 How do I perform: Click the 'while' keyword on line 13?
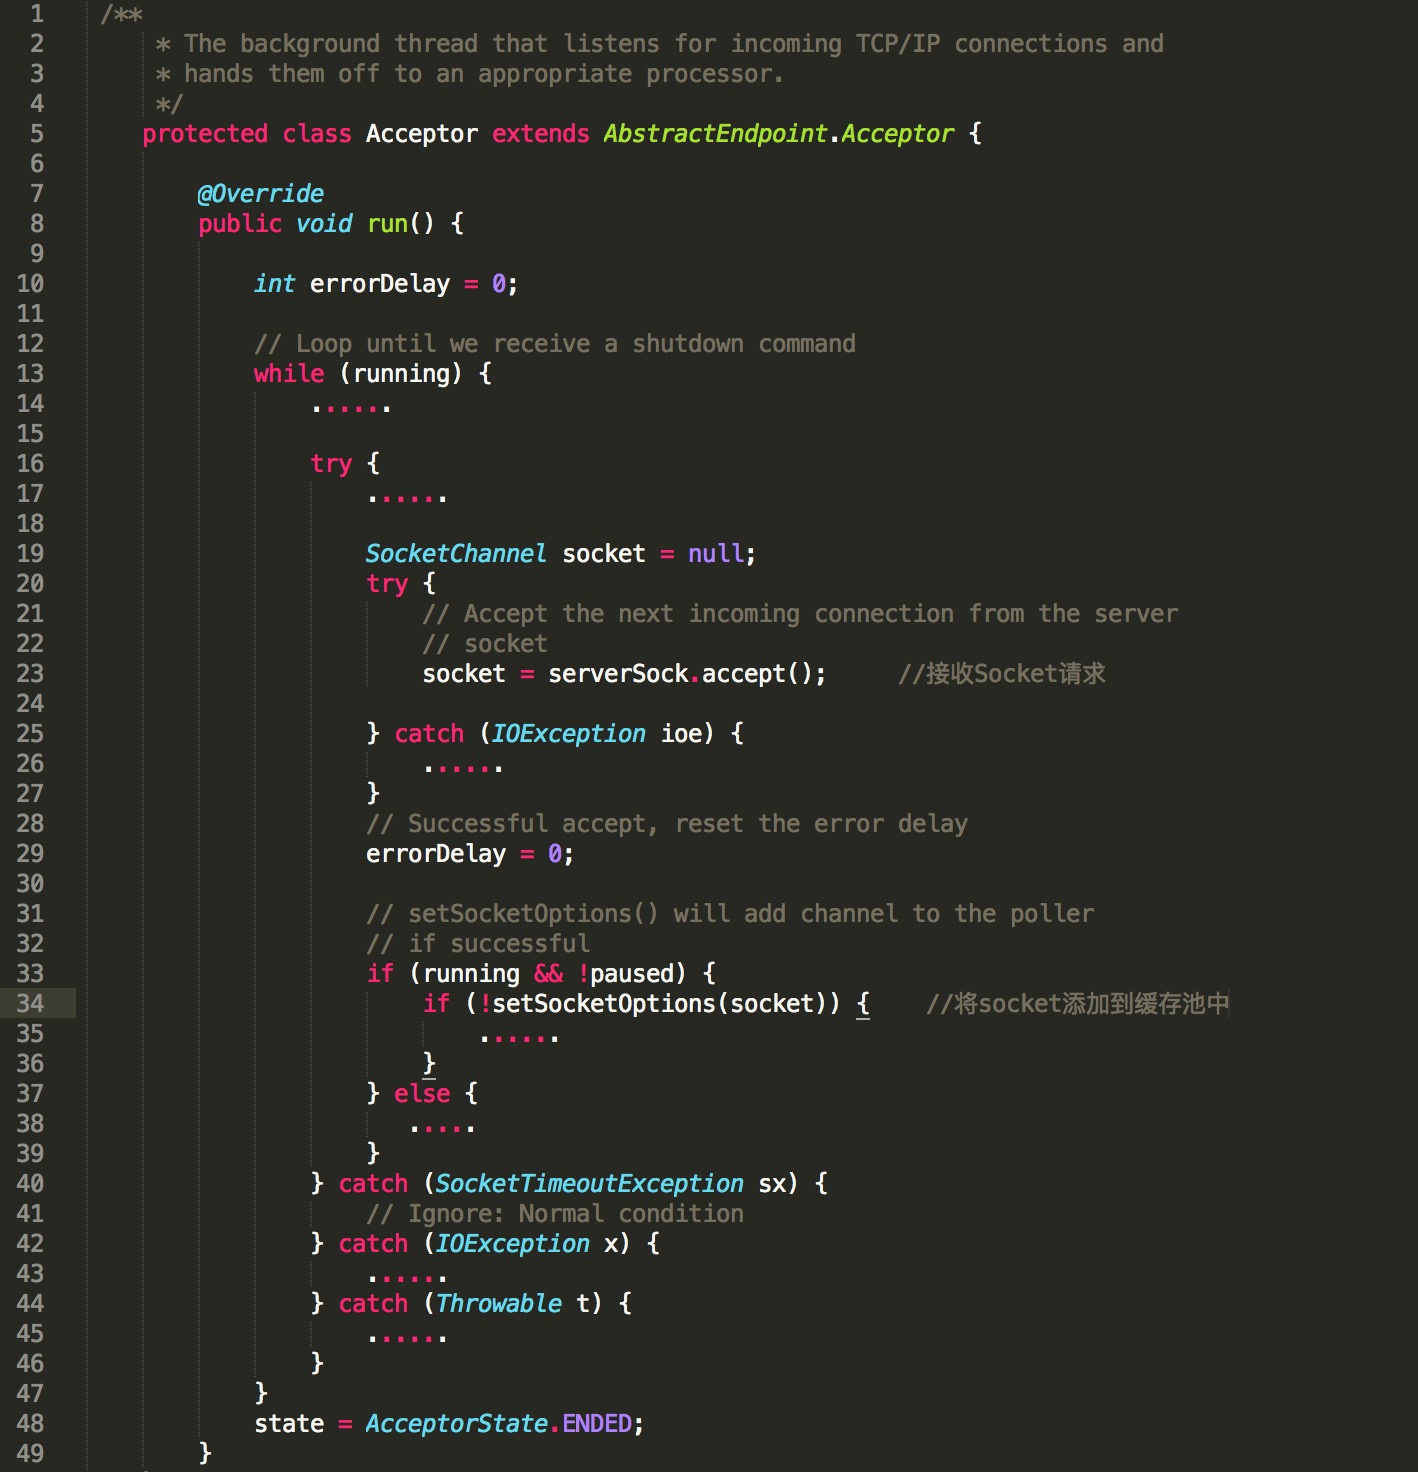click(289, 373)
